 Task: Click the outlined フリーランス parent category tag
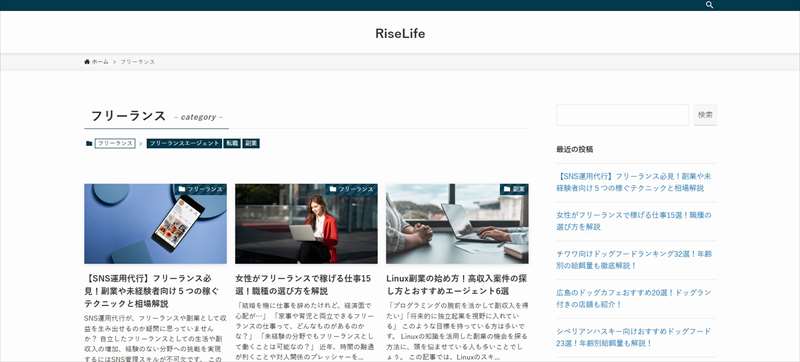(115, 144)
